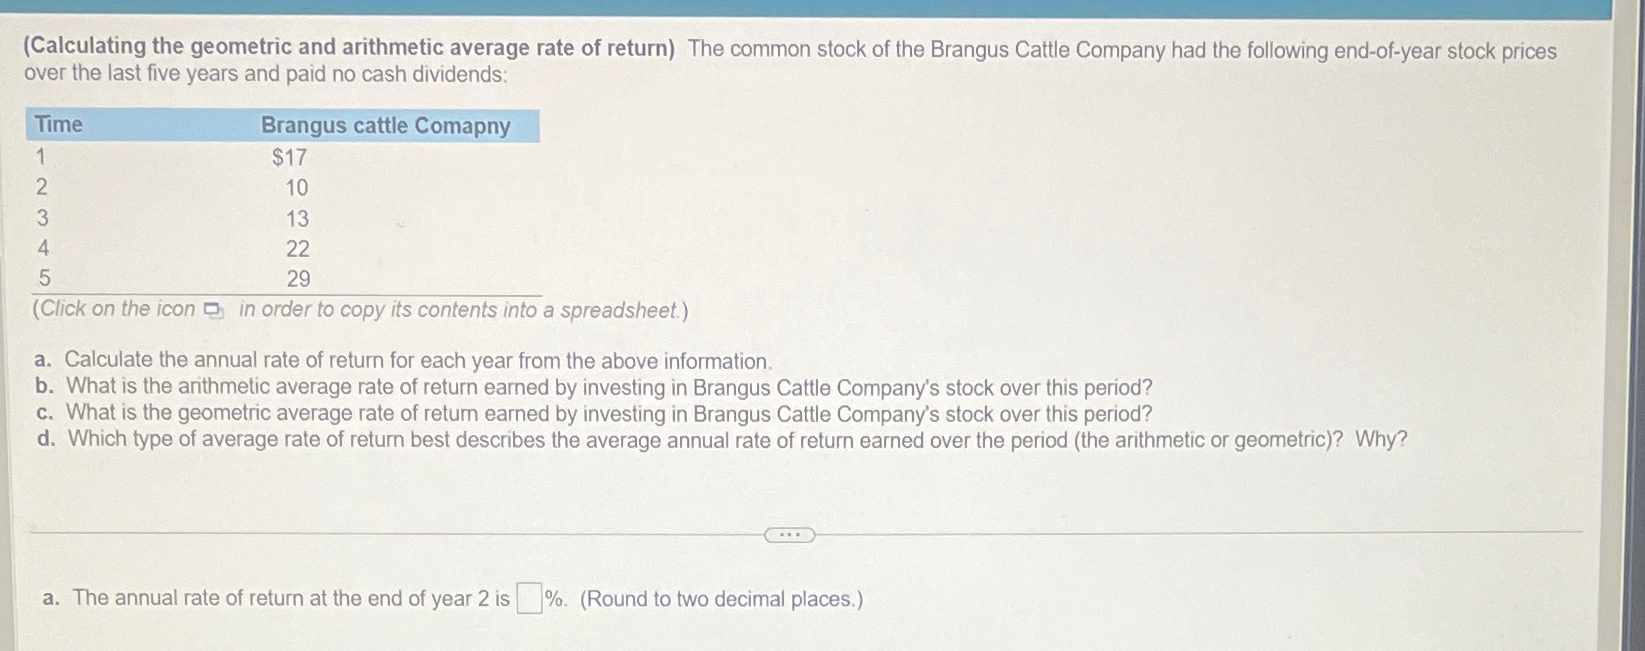The width and height of the screenshot is (1645, 651).
Task: Click question part c about geometric average
Action: [593, 413]
